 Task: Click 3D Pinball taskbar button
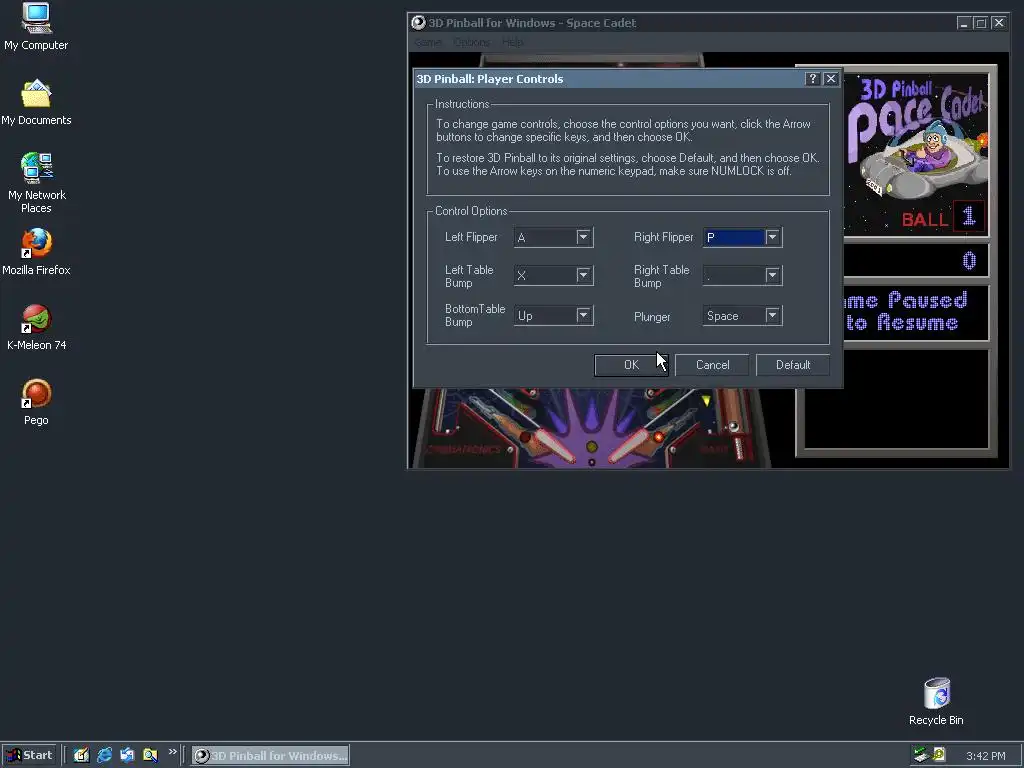click(270, 756)
